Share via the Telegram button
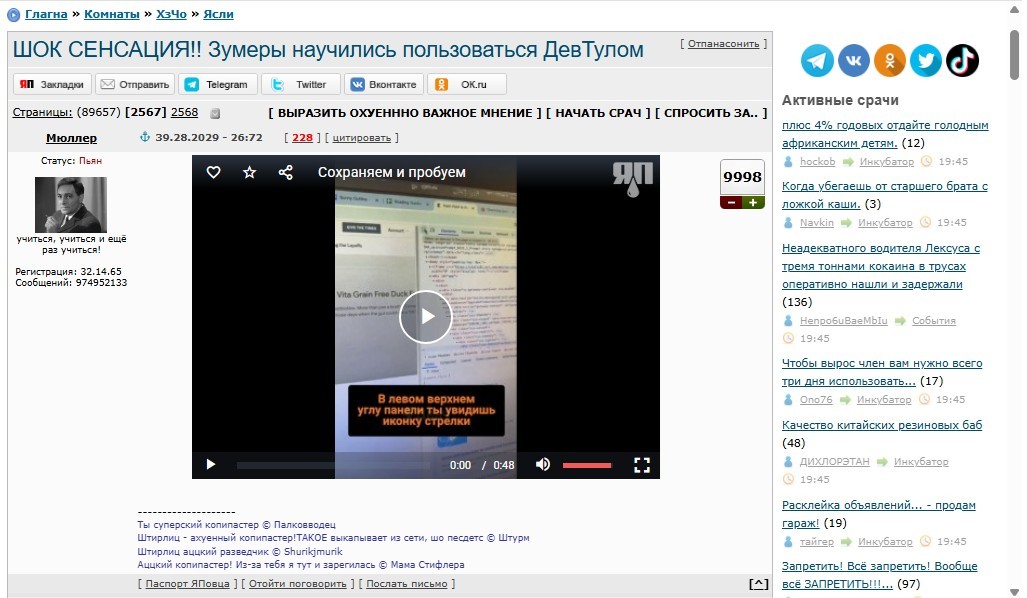Image resolution: width=1027 pixels, height=598 pixels. 218,84
